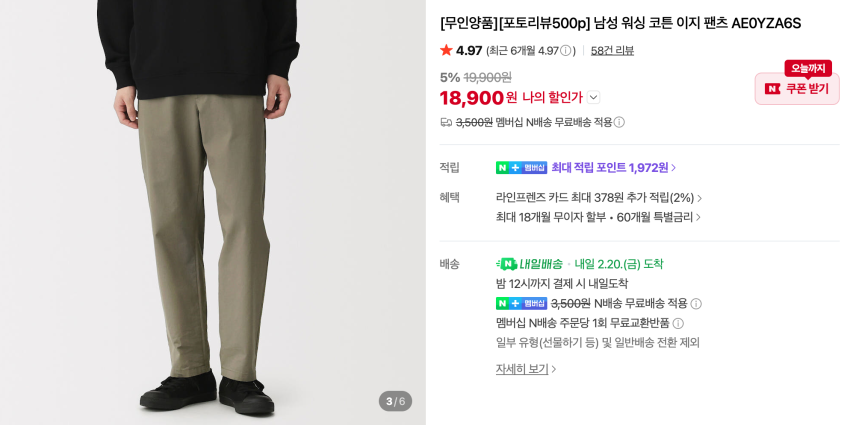Open the 자세히 보기 delivery details link
The image size is (850, 425).
pos(526,369)
